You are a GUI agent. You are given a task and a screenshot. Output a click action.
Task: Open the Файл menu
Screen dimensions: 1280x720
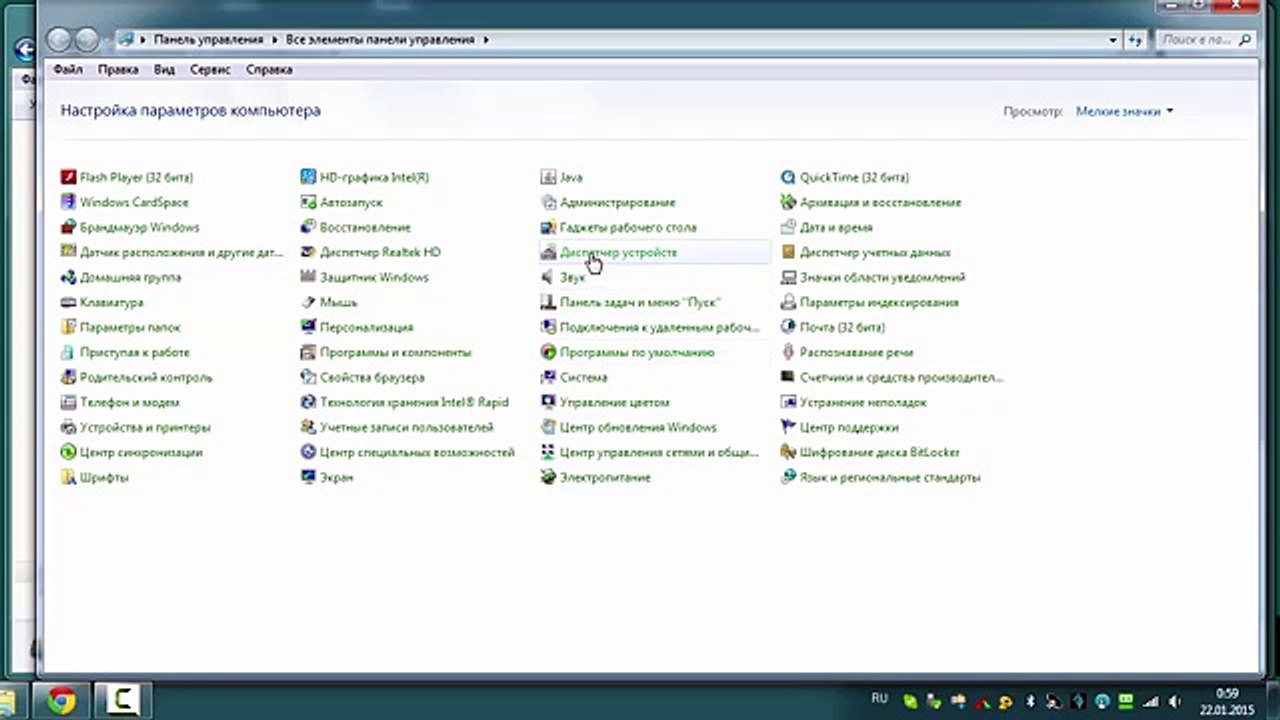(67, 70)
